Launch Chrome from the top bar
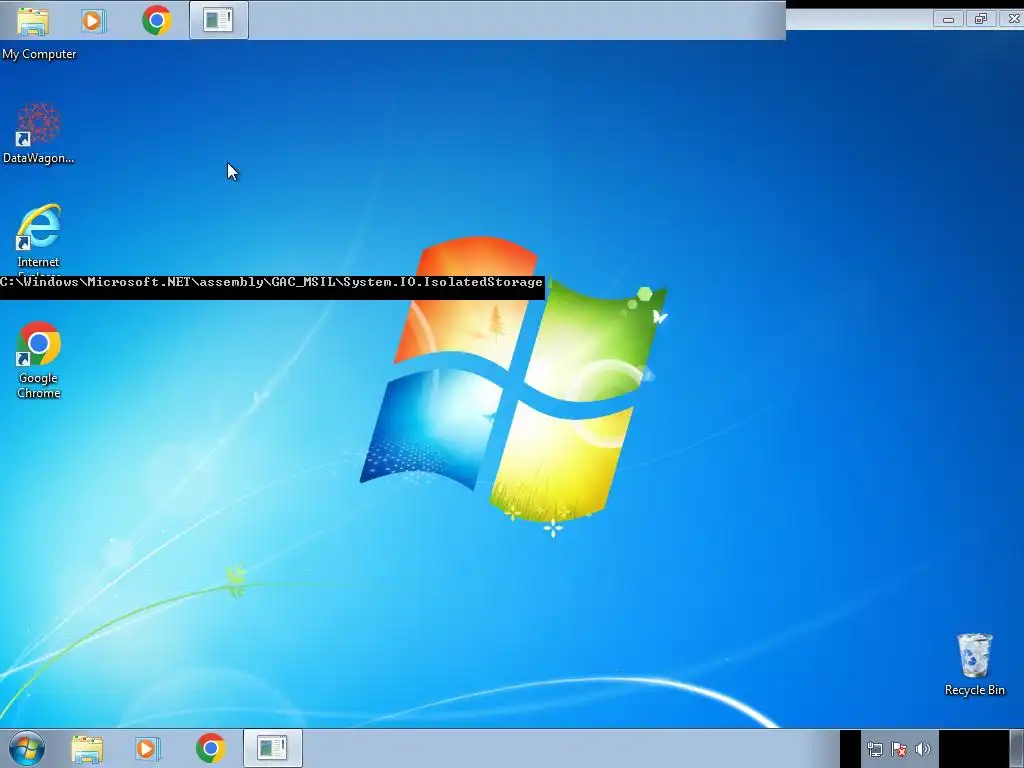 pyautogui.click(x=157, y=20)
